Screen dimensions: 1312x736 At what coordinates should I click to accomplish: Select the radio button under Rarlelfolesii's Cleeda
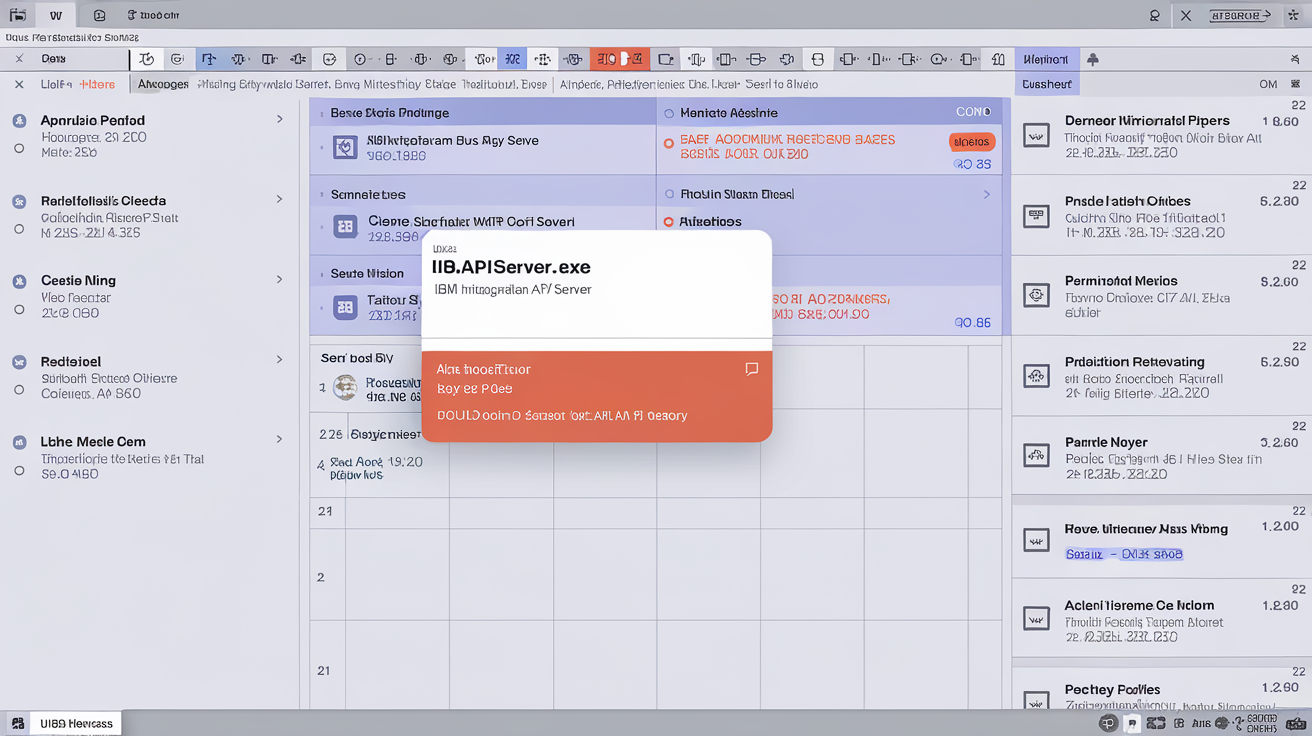point(19,229)
